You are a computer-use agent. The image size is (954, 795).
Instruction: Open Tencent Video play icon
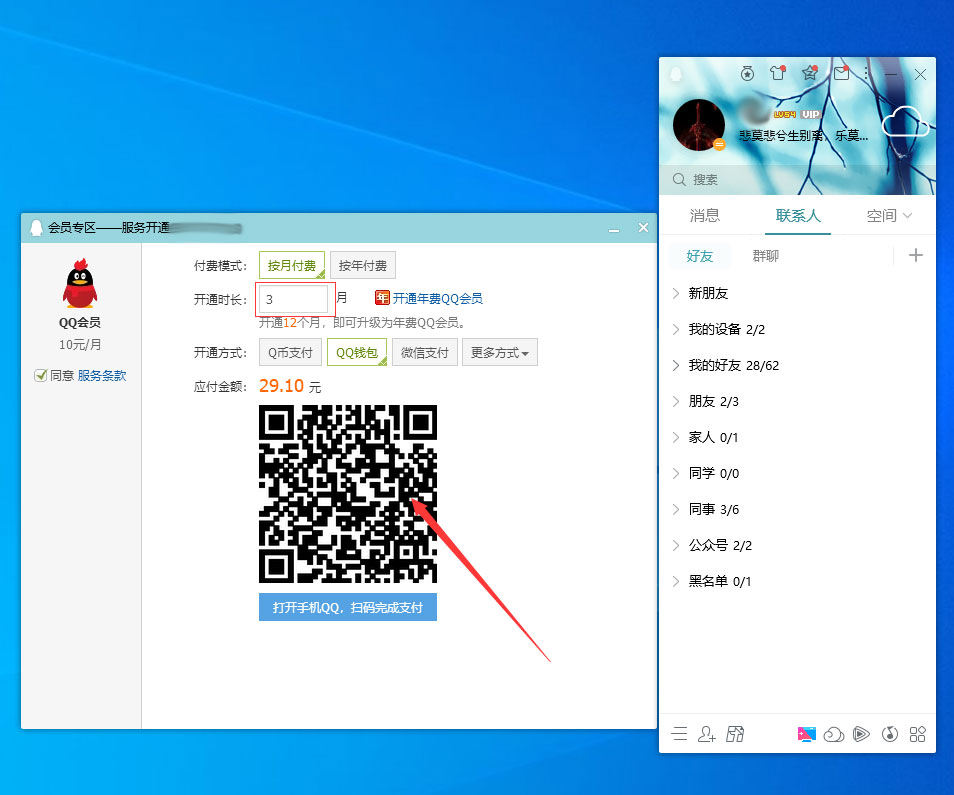point(862,733)
